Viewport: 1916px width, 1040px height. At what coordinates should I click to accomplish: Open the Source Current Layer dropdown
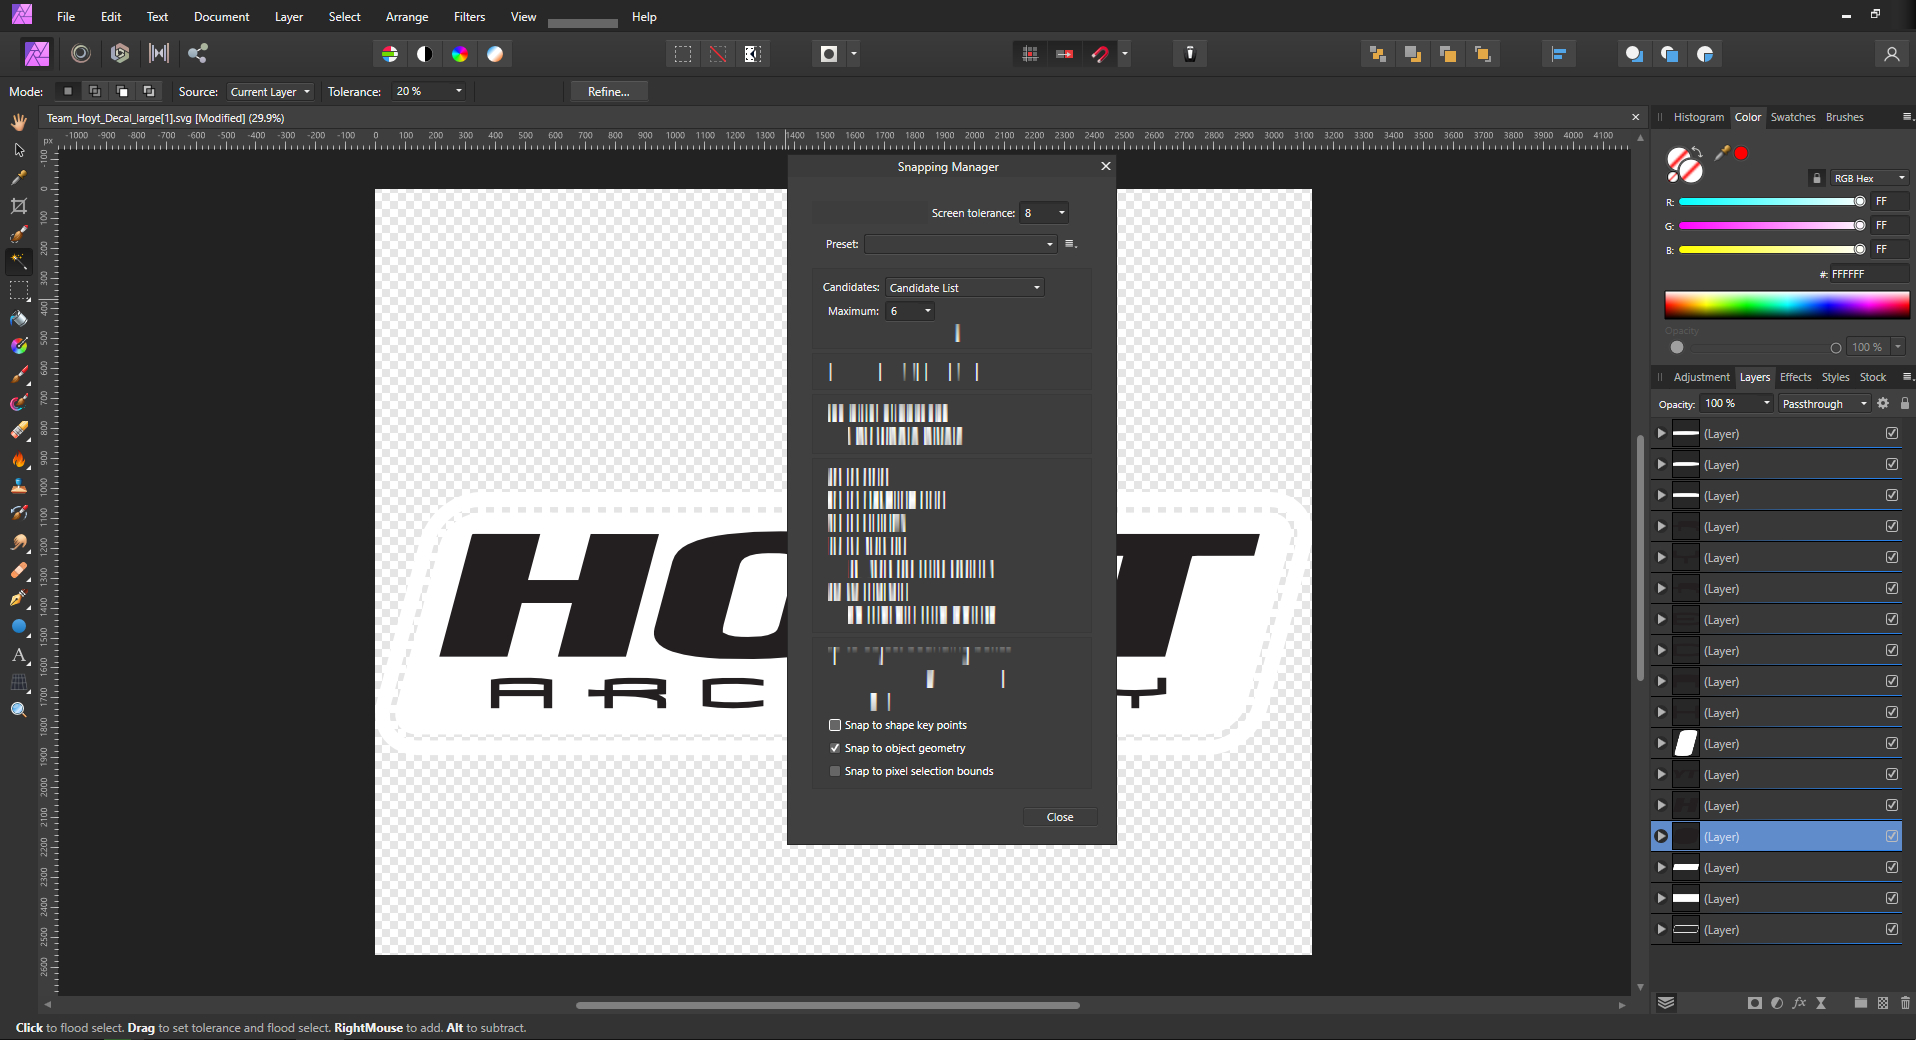[x=270, y=91]
